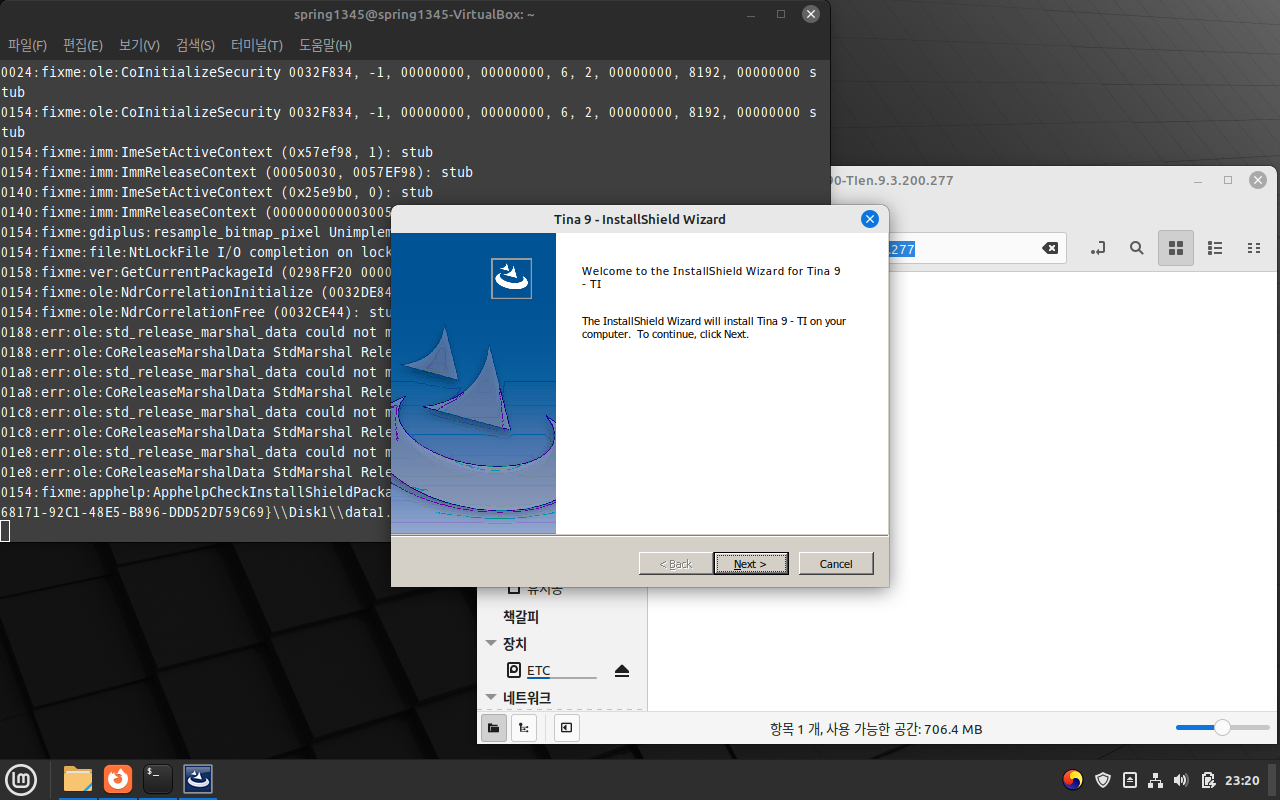Viewport: 1280px width, 800px height.
Task: Open the 23:20 clock calendar
Action: (1242, 780)
